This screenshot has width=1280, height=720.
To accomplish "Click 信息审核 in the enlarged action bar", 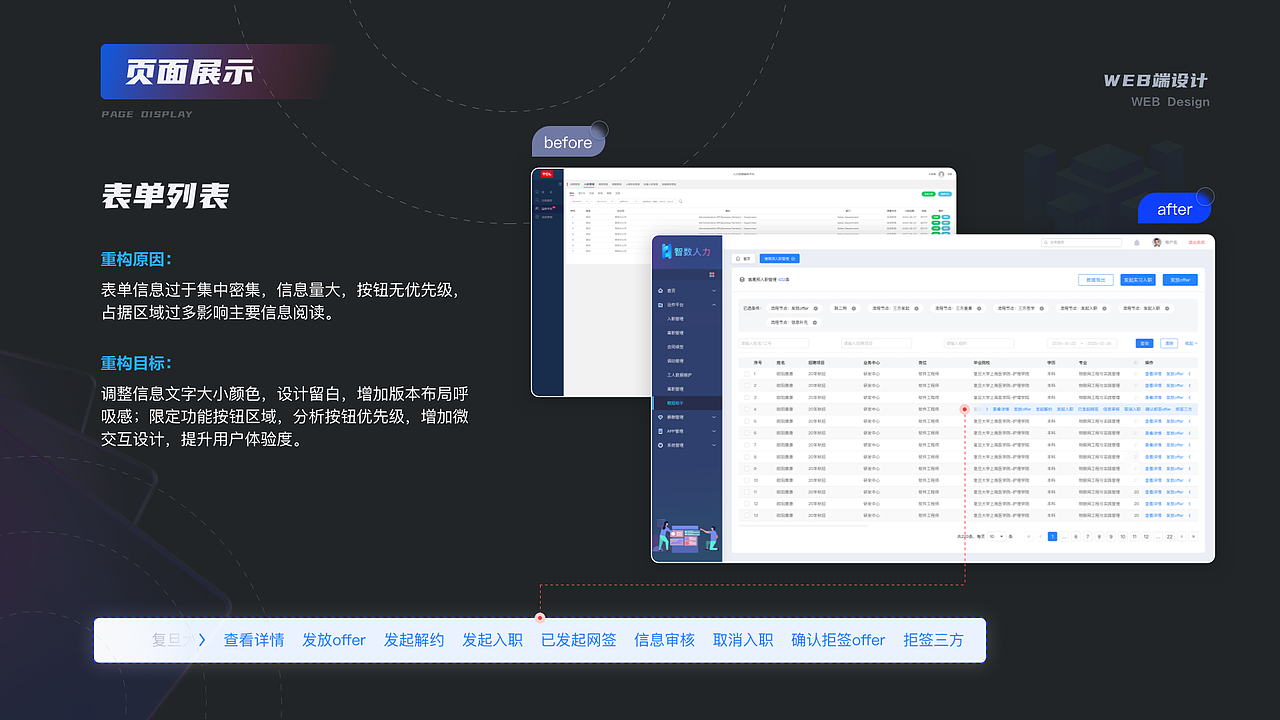I will [x=664, y=640].
